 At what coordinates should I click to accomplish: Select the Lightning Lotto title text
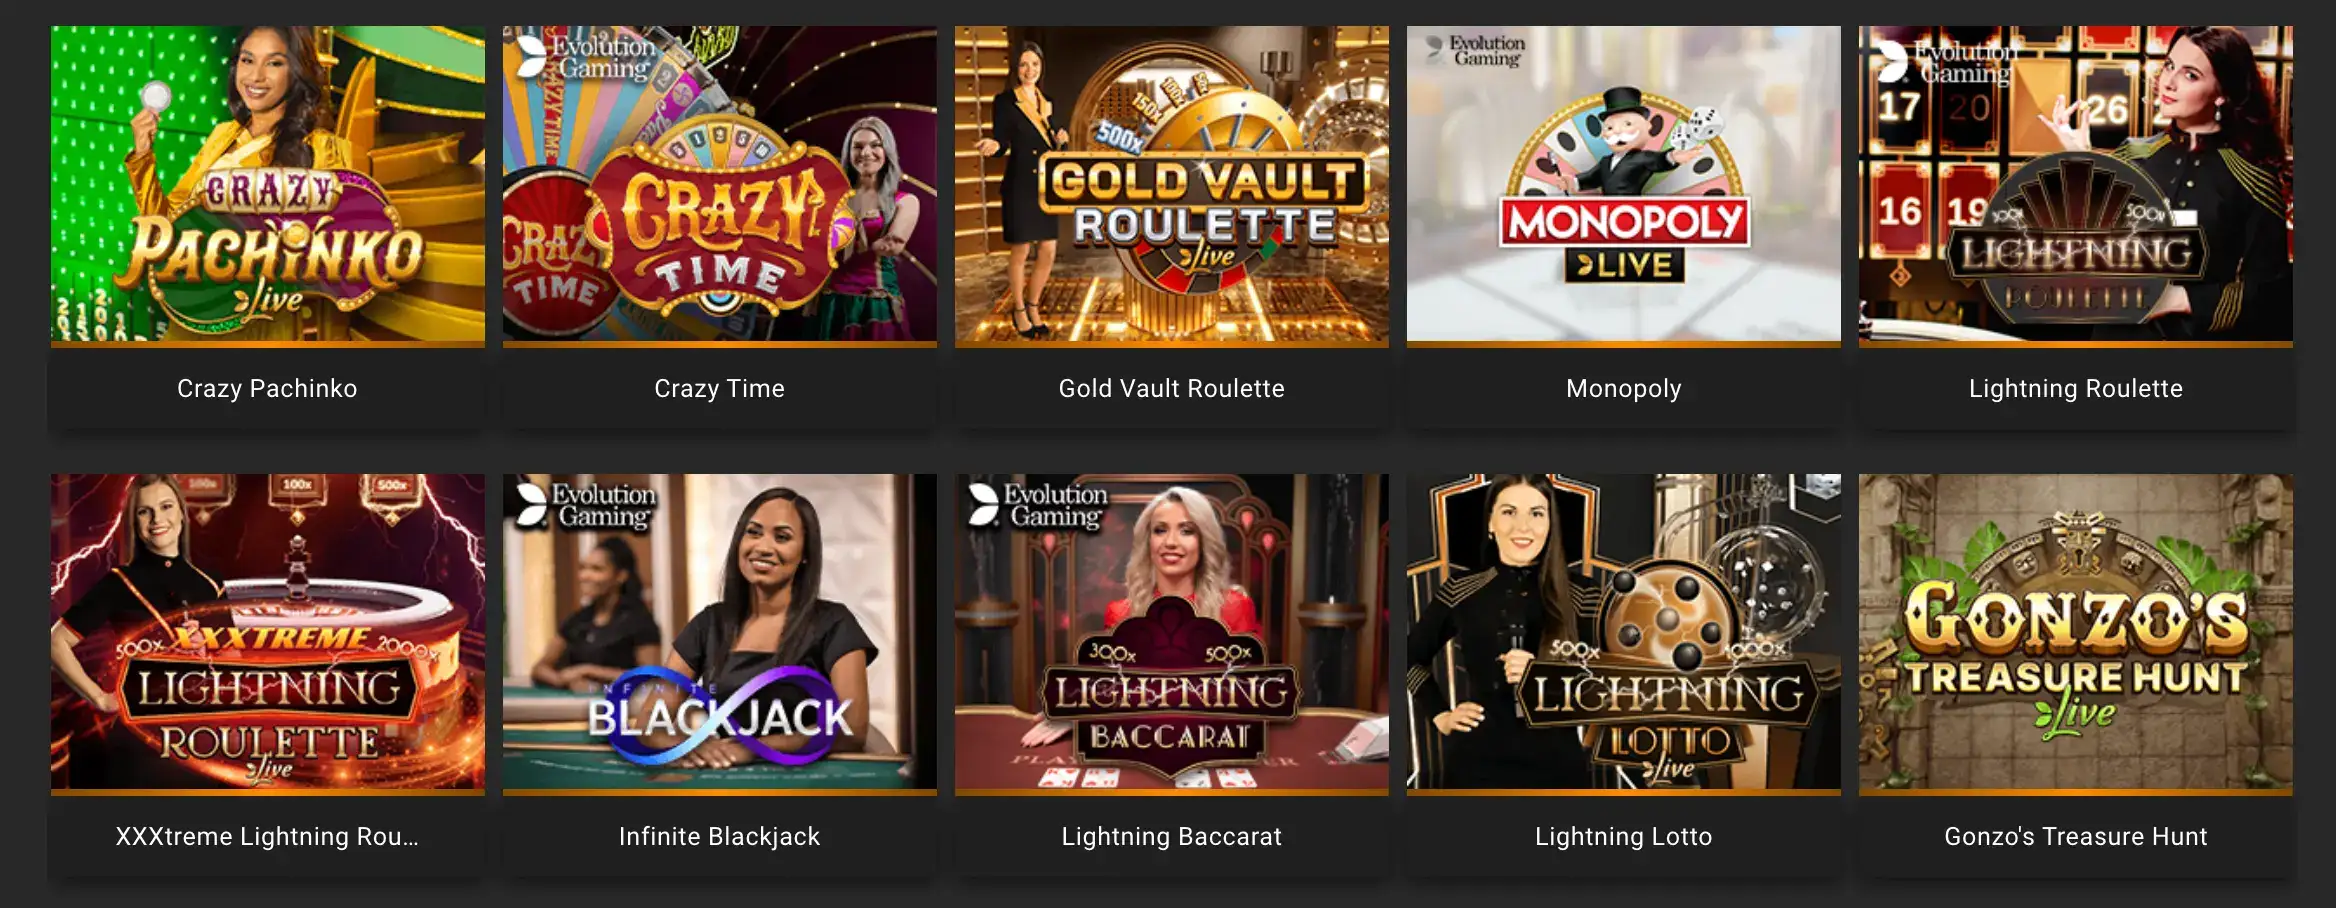click(1624, 837)
